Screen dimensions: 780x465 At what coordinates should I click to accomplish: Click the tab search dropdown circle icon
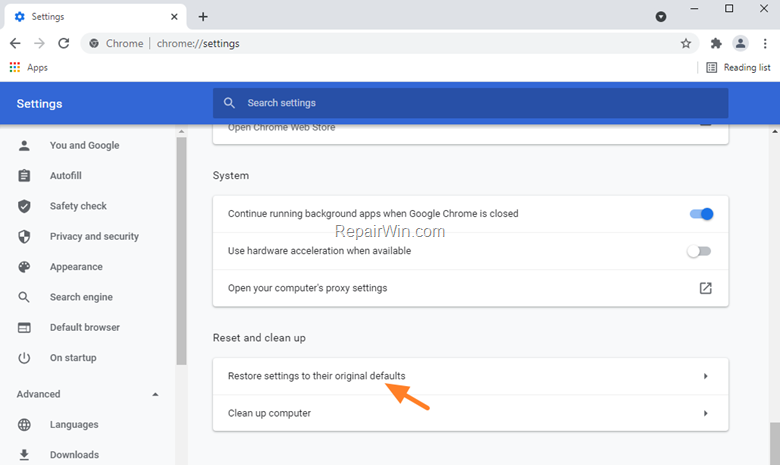click(661, 16)
